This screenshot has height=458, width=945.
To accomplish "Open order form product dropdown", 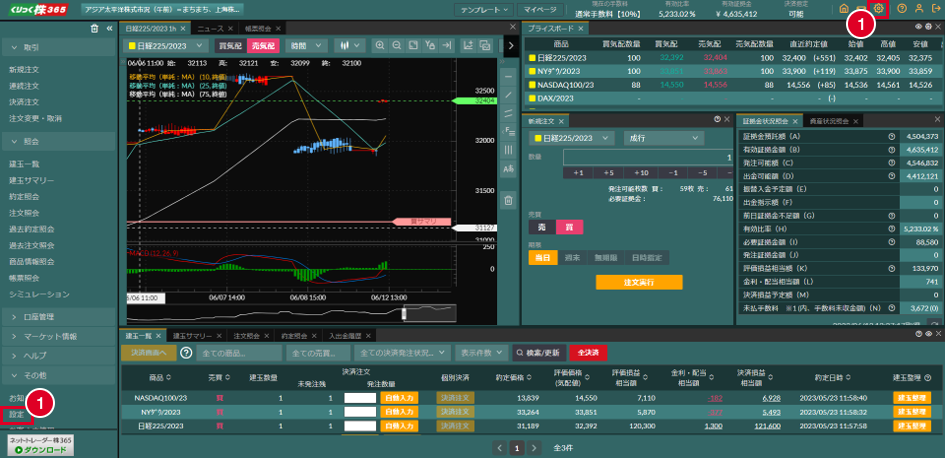I will coord(571,138).
